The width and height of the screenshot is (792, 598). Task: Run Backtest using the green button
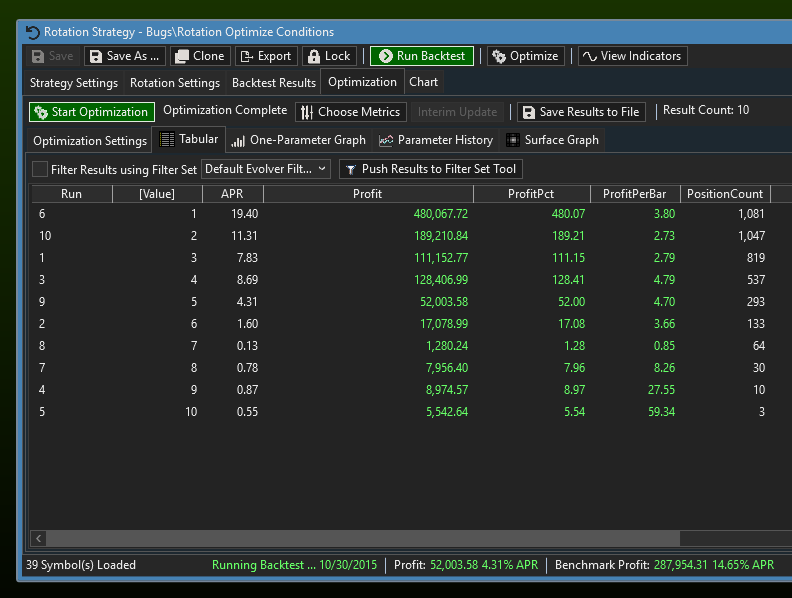coord(421,57)
